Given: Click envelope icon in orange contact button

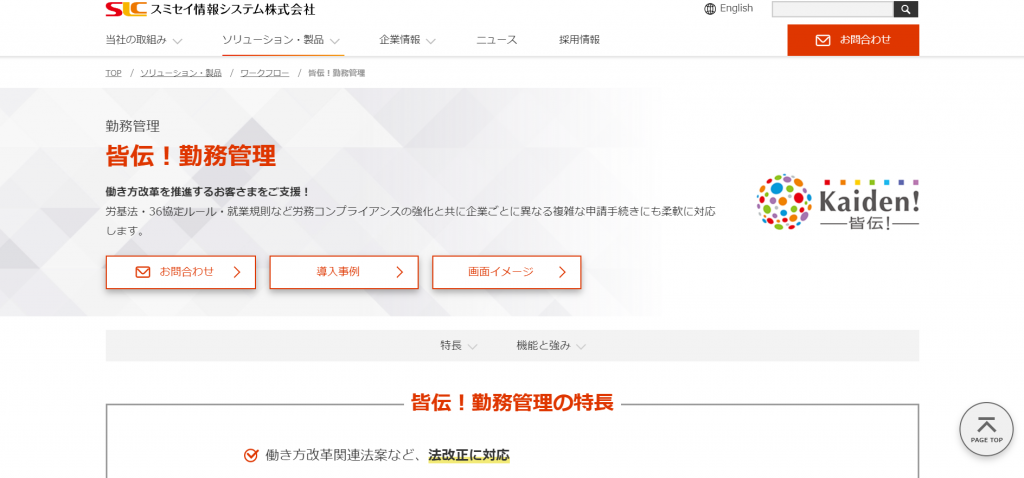Looking at the screenshot, I should tap(823, 40).
